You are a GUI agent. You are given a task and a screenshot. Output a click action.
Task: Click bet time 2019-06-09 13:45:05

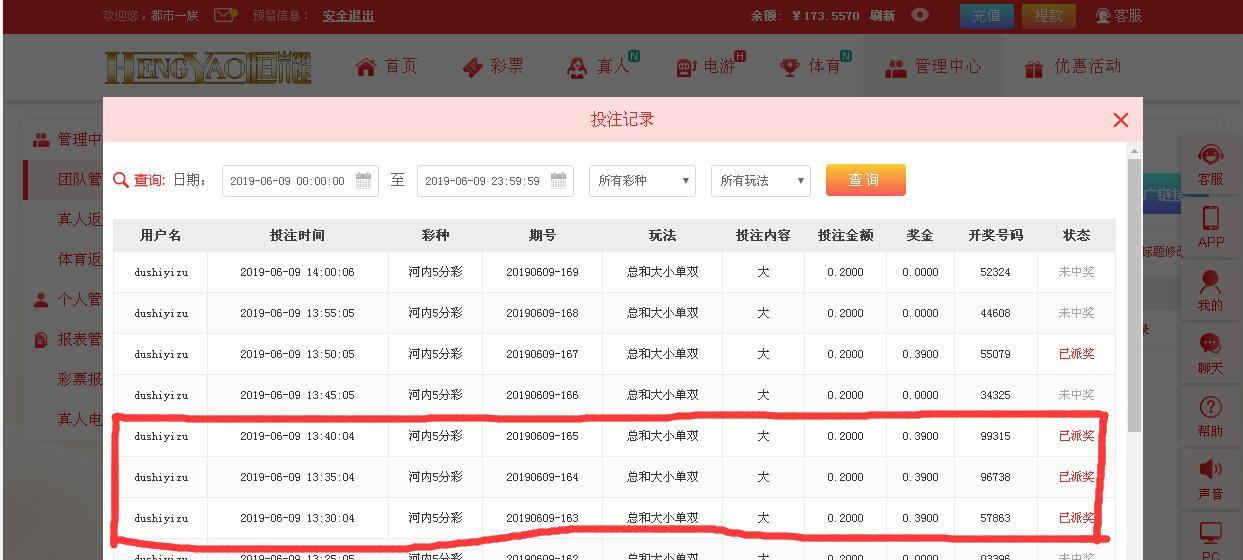pos(297,395)
